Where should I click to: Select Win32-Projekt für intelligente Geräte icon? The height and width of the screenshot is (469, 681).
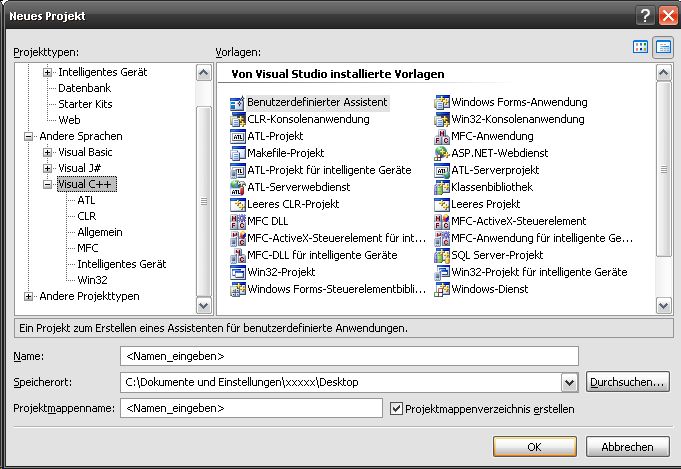coord(441,272)
